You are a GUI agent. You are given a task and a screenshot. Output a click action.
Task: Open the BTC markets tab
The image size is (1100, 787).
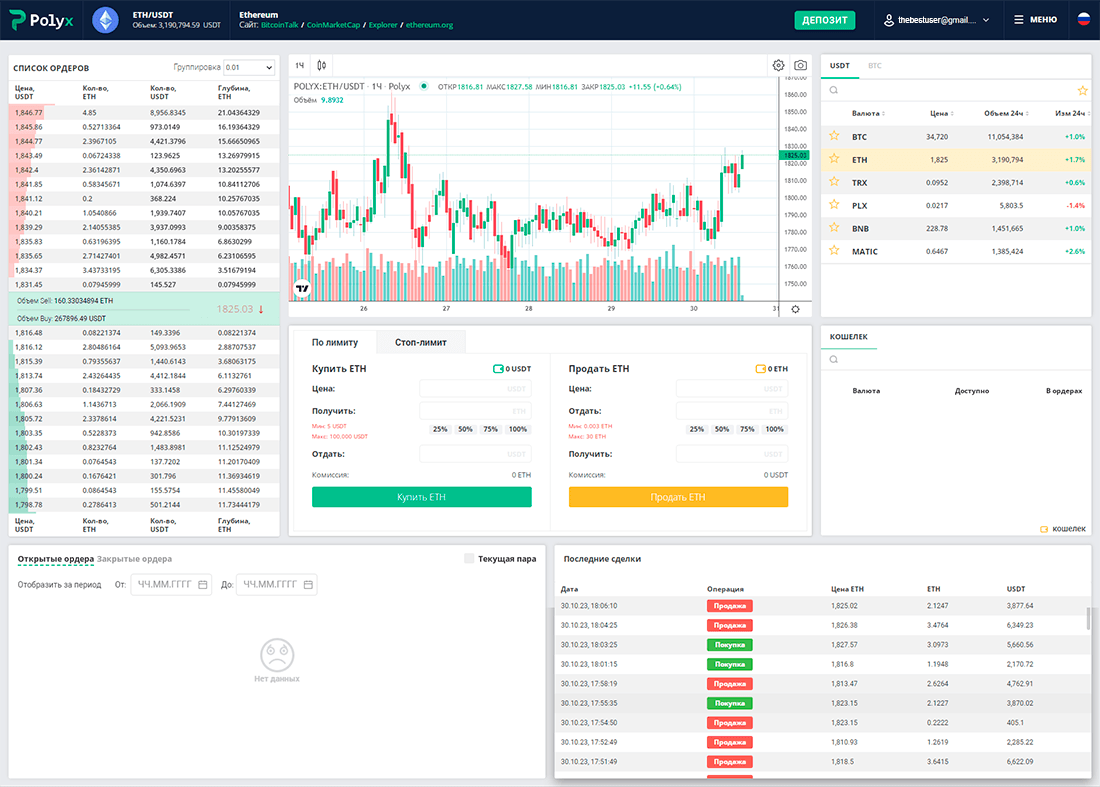click(x=875, y=63)
